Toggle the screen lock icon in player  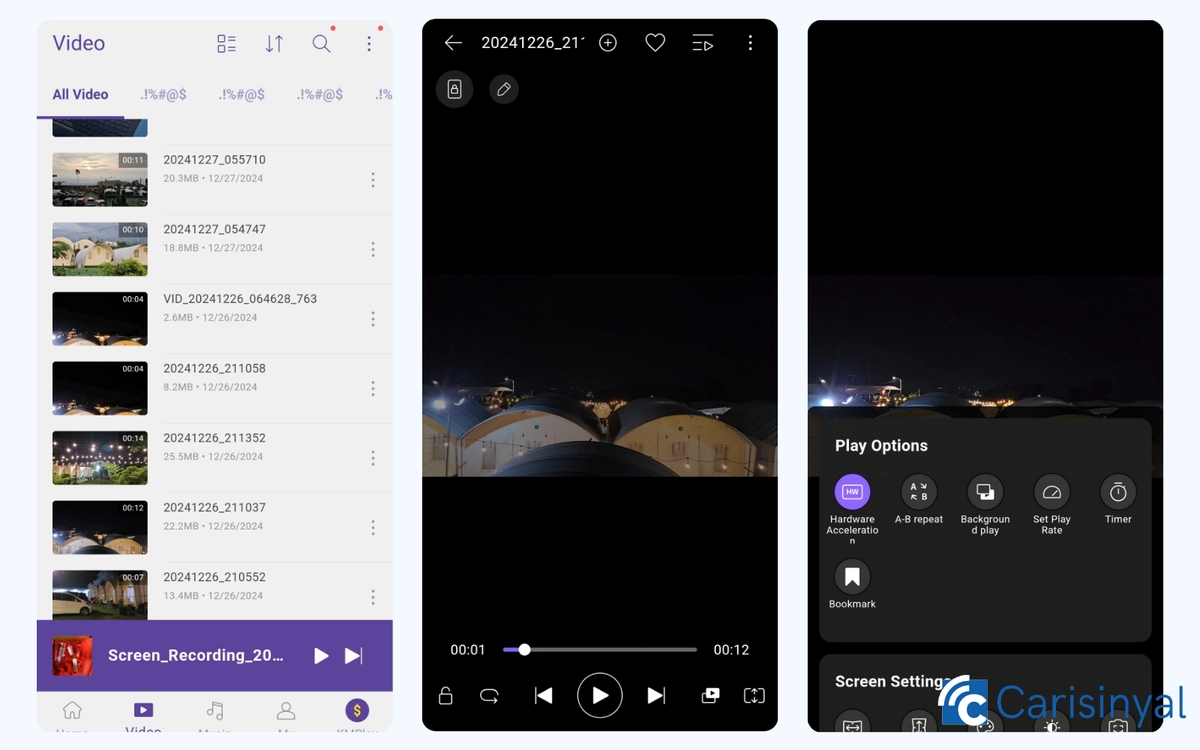(x=454, y=89)
